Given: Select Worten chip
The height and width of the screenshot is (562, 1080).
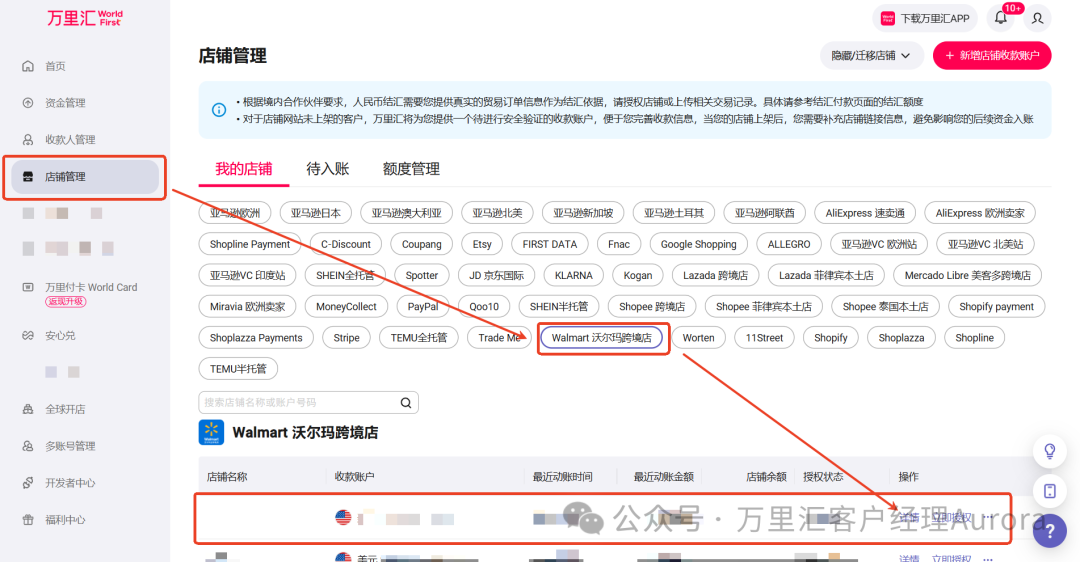Looking at the screenshot, I should tap(698, 337).
